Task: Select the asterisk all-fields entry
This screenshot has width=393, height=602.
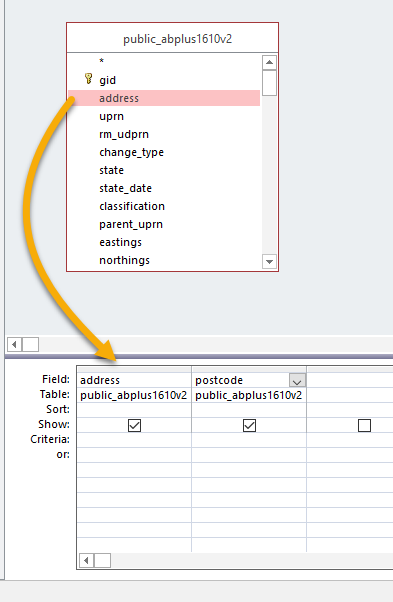Action: (x=102, y=61)
